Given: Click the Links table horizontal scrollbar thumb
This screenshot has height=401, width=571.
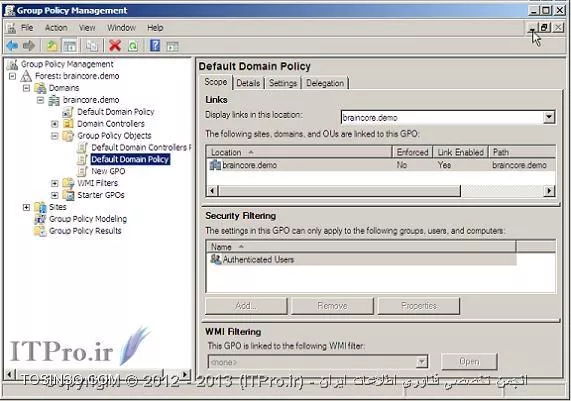Looking at the screenshot, I should point(339,190).
